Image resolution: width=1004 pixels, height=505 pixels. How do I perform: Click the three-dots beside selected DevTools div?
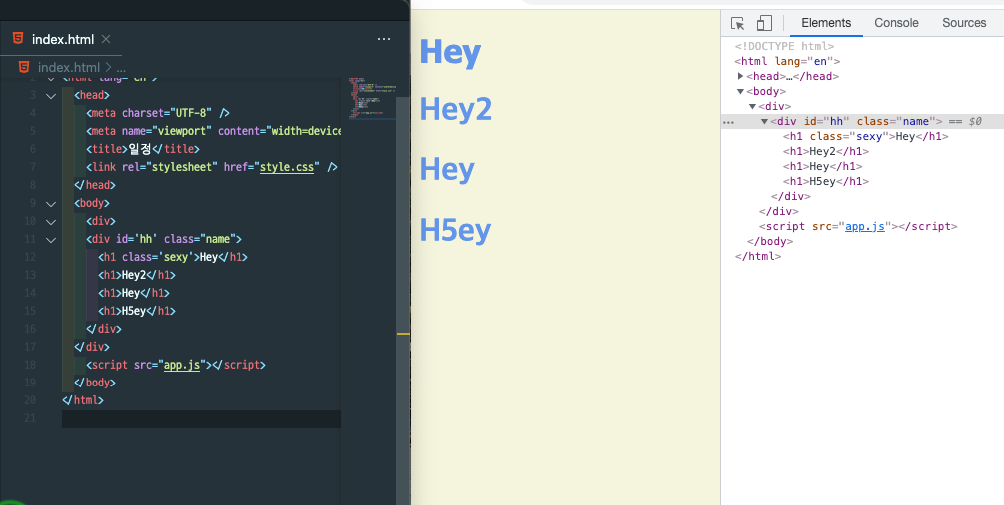click(728, 122)
